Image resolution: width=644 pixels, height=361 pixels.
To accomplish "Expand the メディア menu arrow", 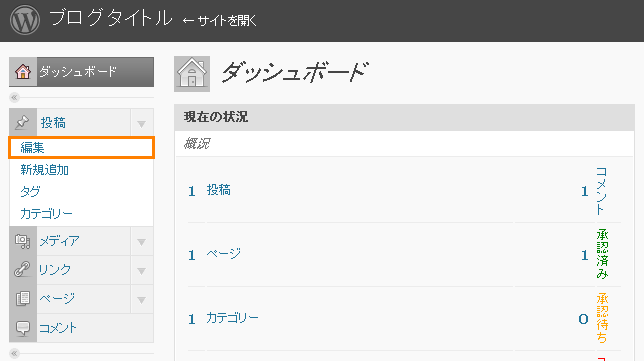I will tap(142, 242).
